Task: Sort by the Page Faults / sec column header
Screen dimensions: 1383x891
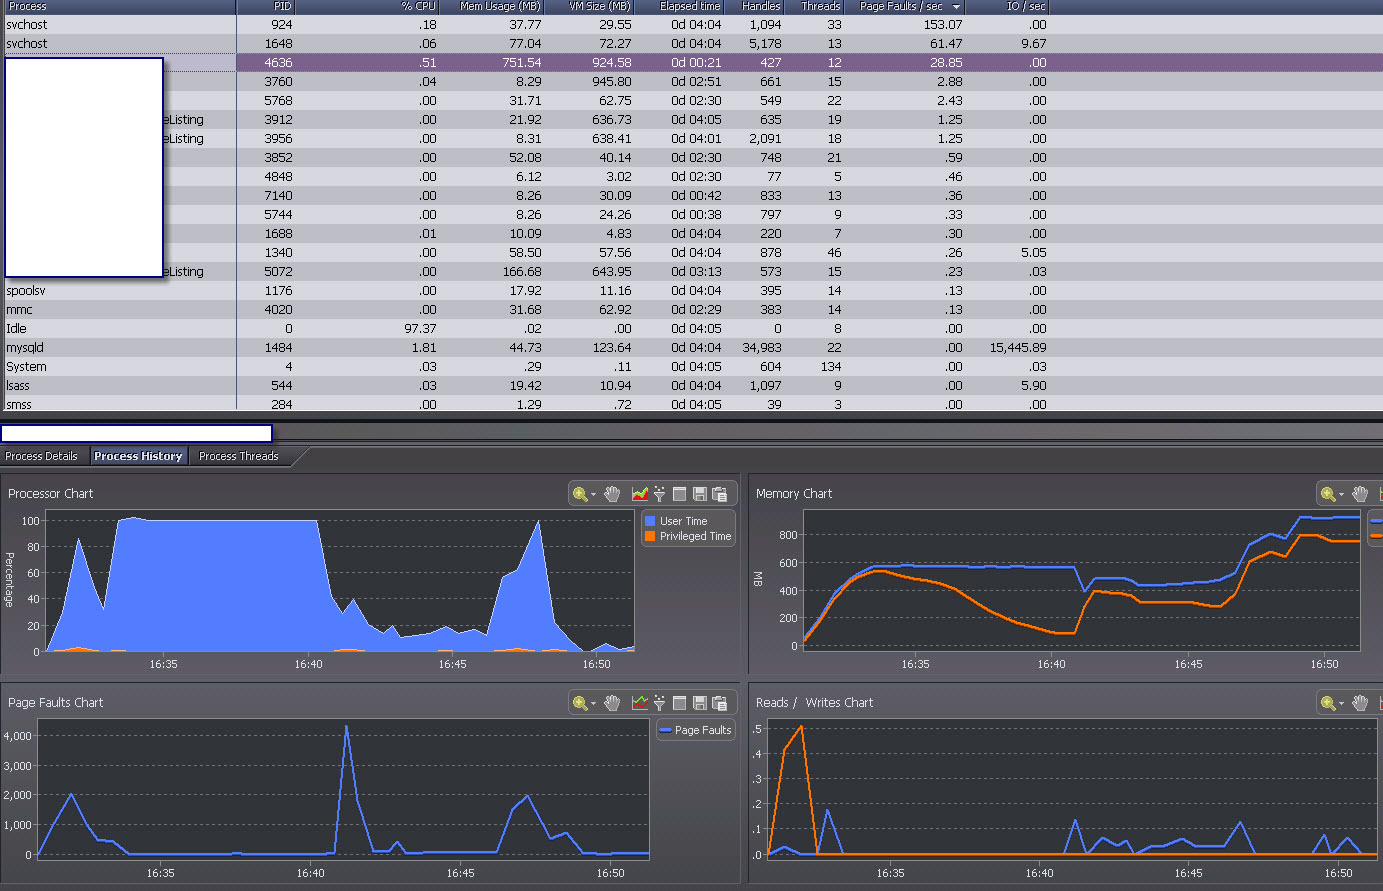Action: pos(908,6)
